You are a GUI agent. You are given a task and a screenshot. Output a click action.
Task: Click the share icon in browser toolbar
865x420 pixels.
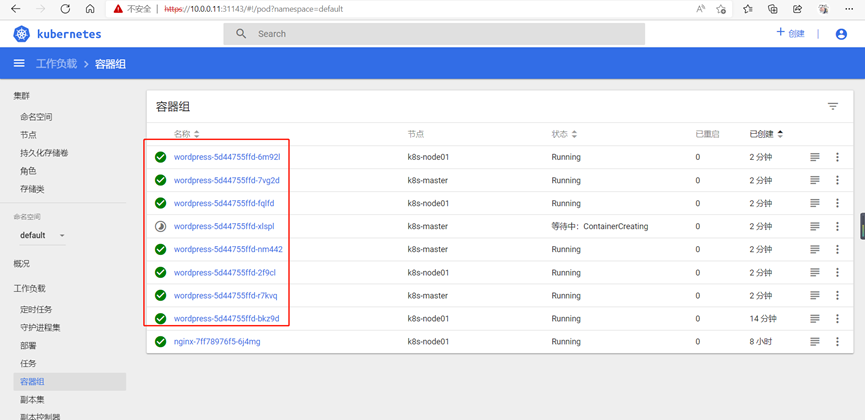pyautogui.click(x=797, y=9)
